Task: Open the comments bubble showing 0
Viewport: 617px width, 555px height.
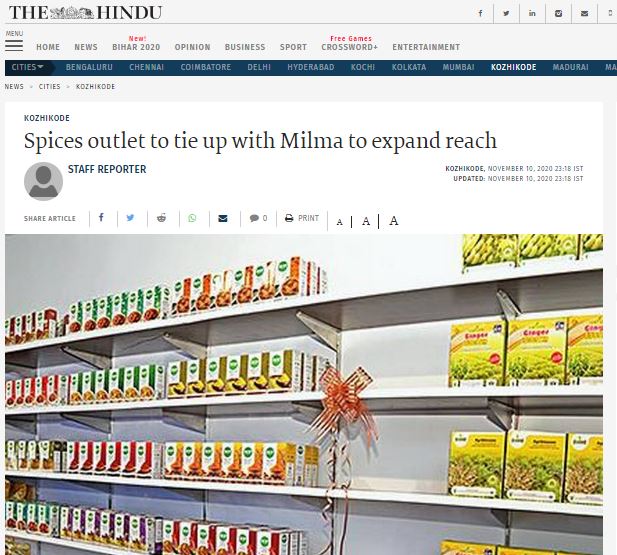Action: tap(258, 218)
